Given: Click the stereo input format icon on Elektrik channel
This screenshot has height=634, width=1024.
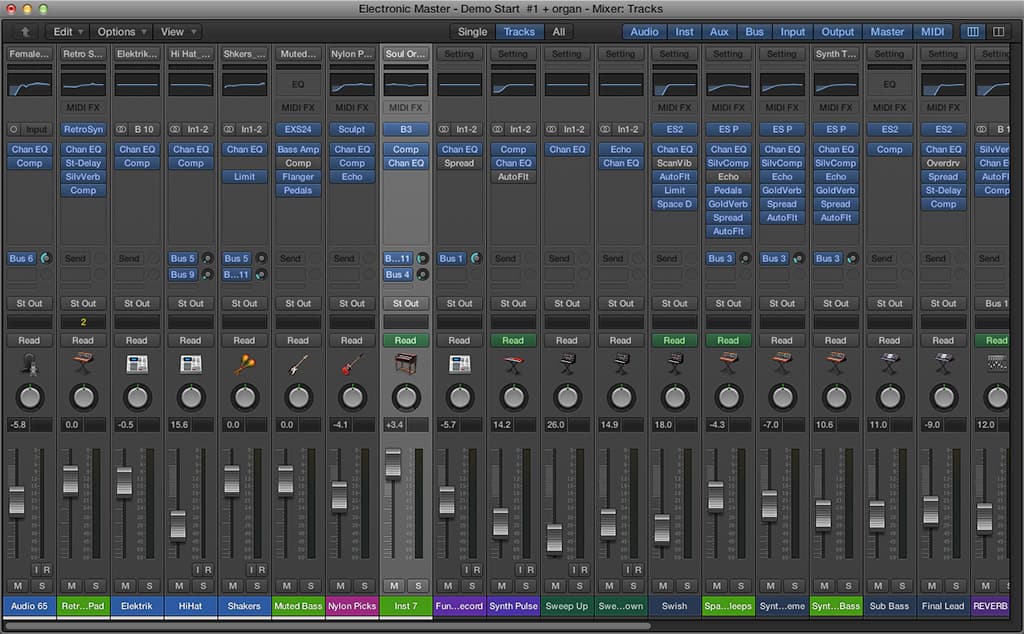Looking at the screenshot, I should click(x=121, y=129).
